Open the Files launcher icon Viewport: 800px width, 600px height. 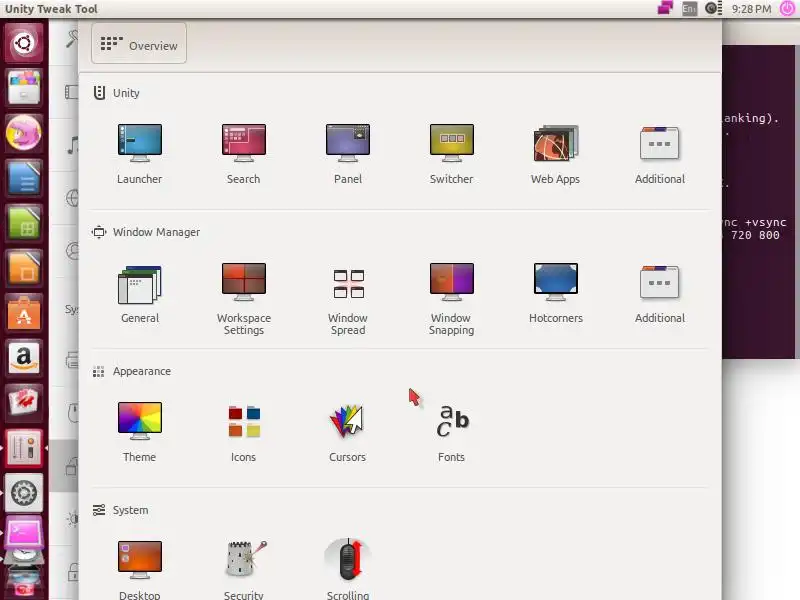coord(23,88)
